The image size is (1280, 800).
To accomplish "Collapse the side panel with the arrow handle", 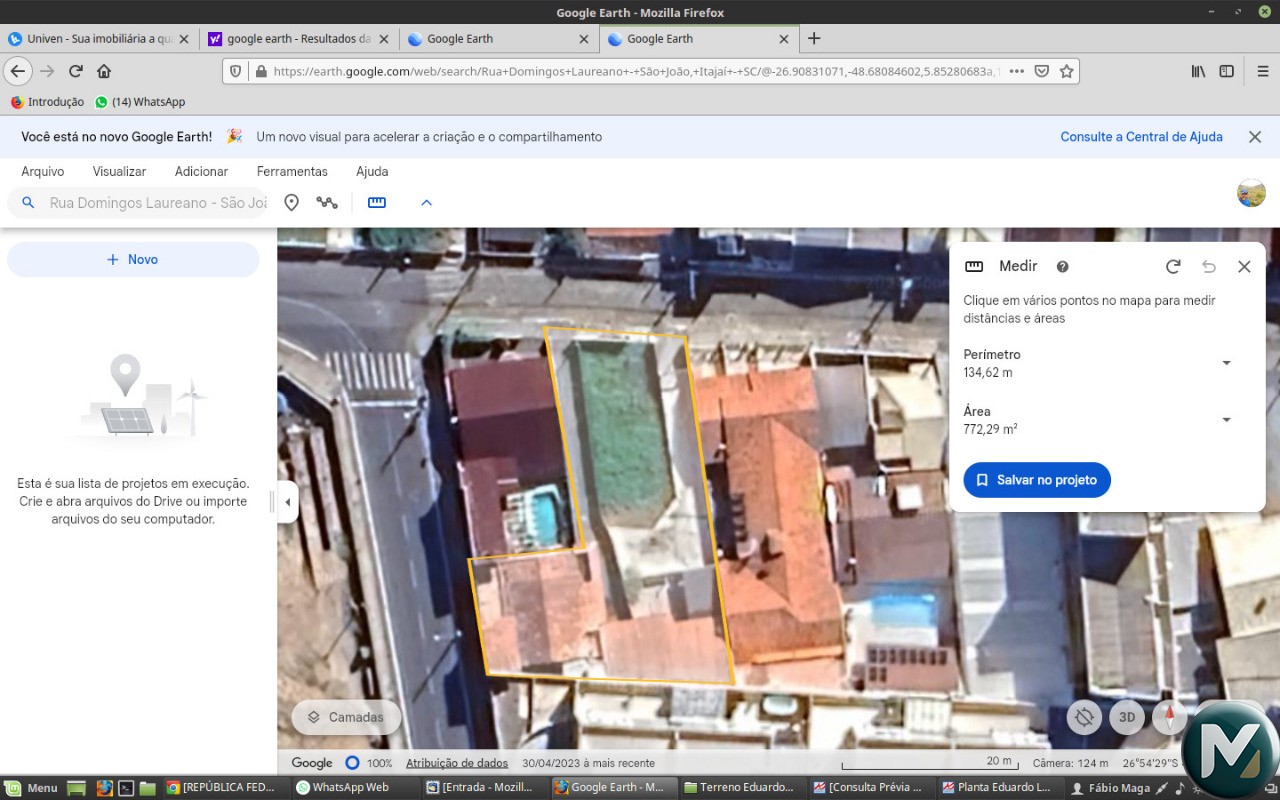I will click(287, 502).
